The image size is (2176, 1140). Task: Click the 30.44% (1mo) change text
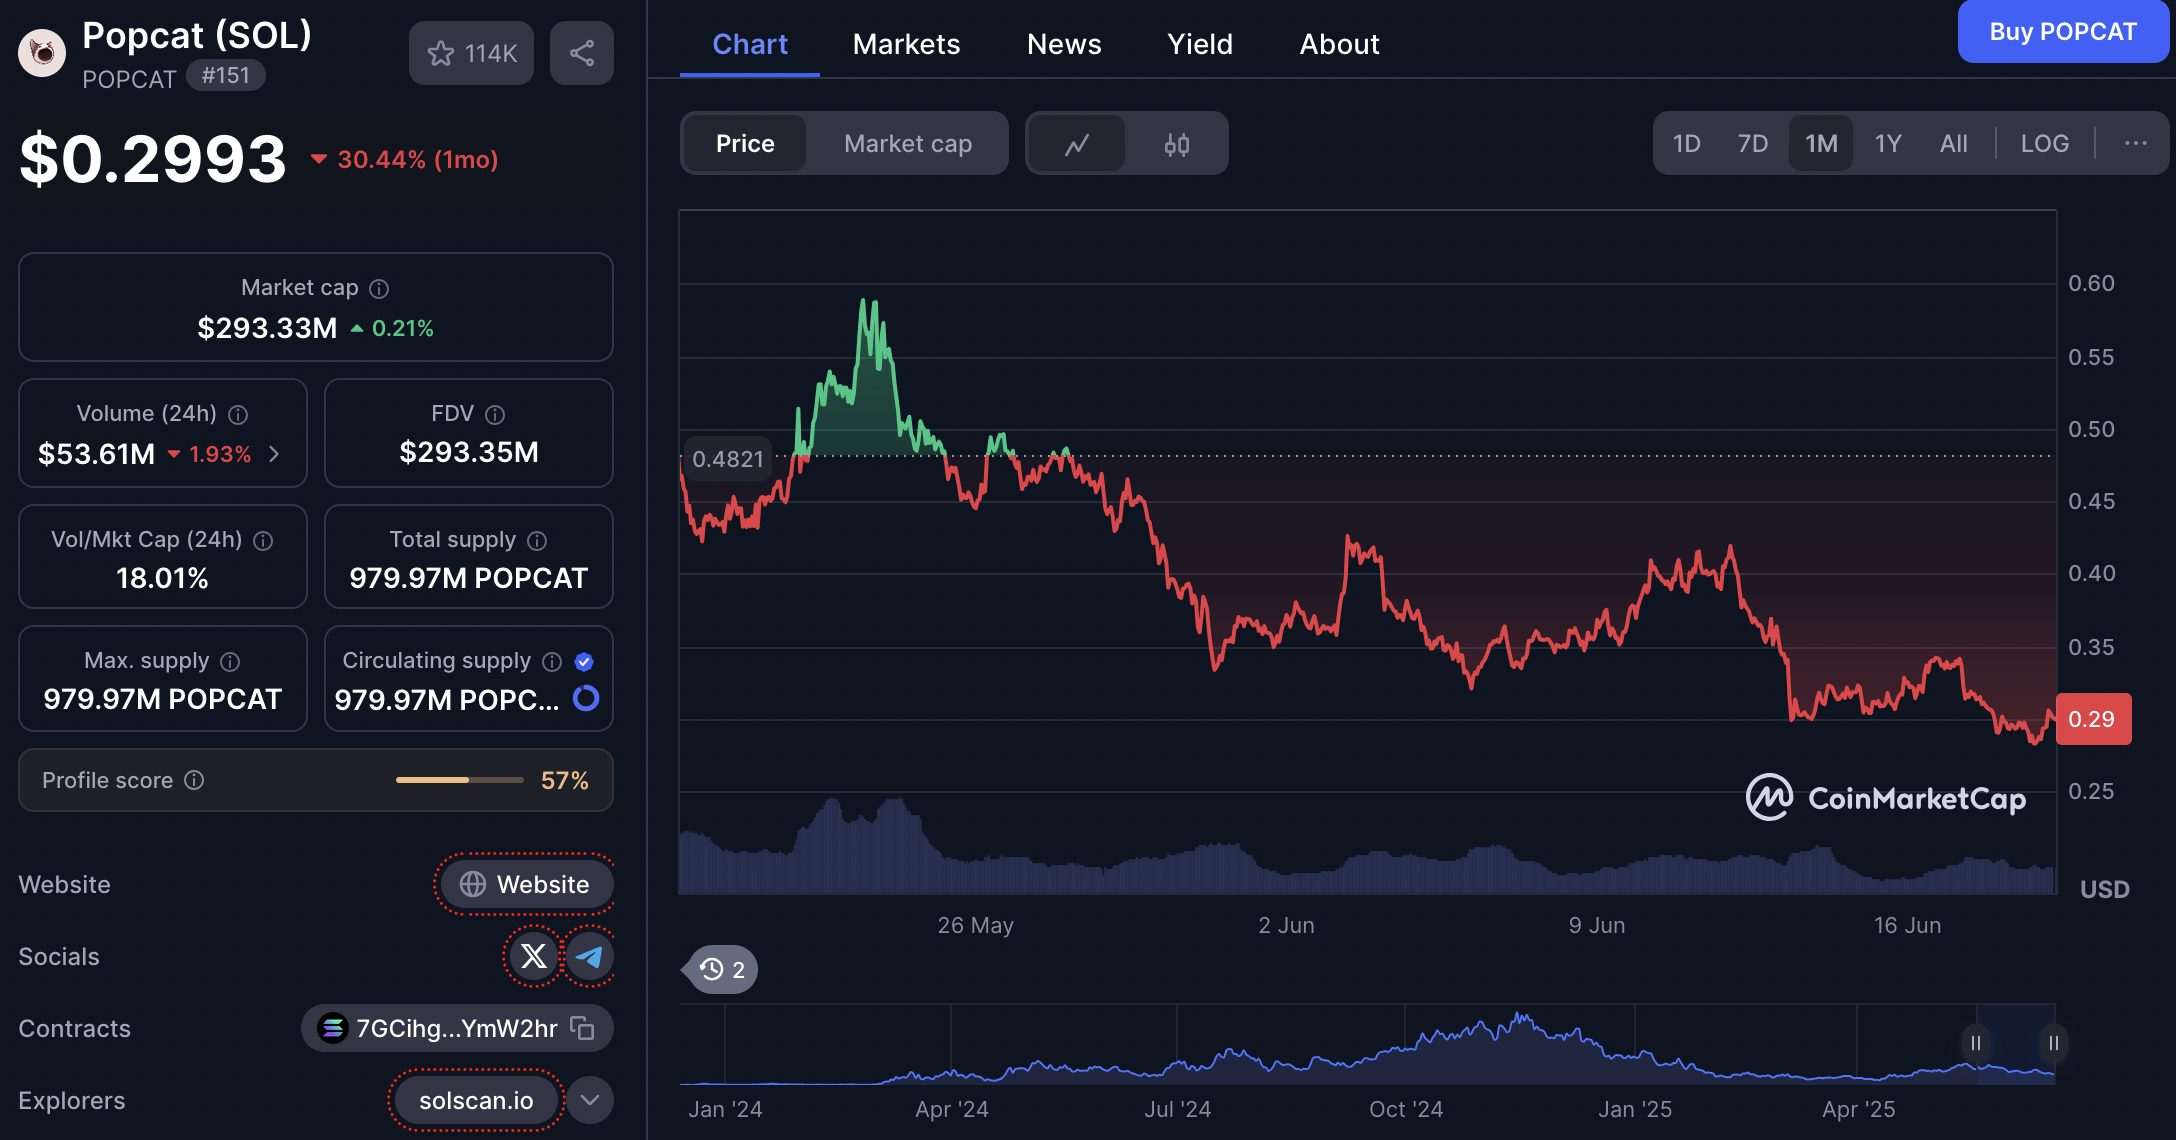point(417,159)
